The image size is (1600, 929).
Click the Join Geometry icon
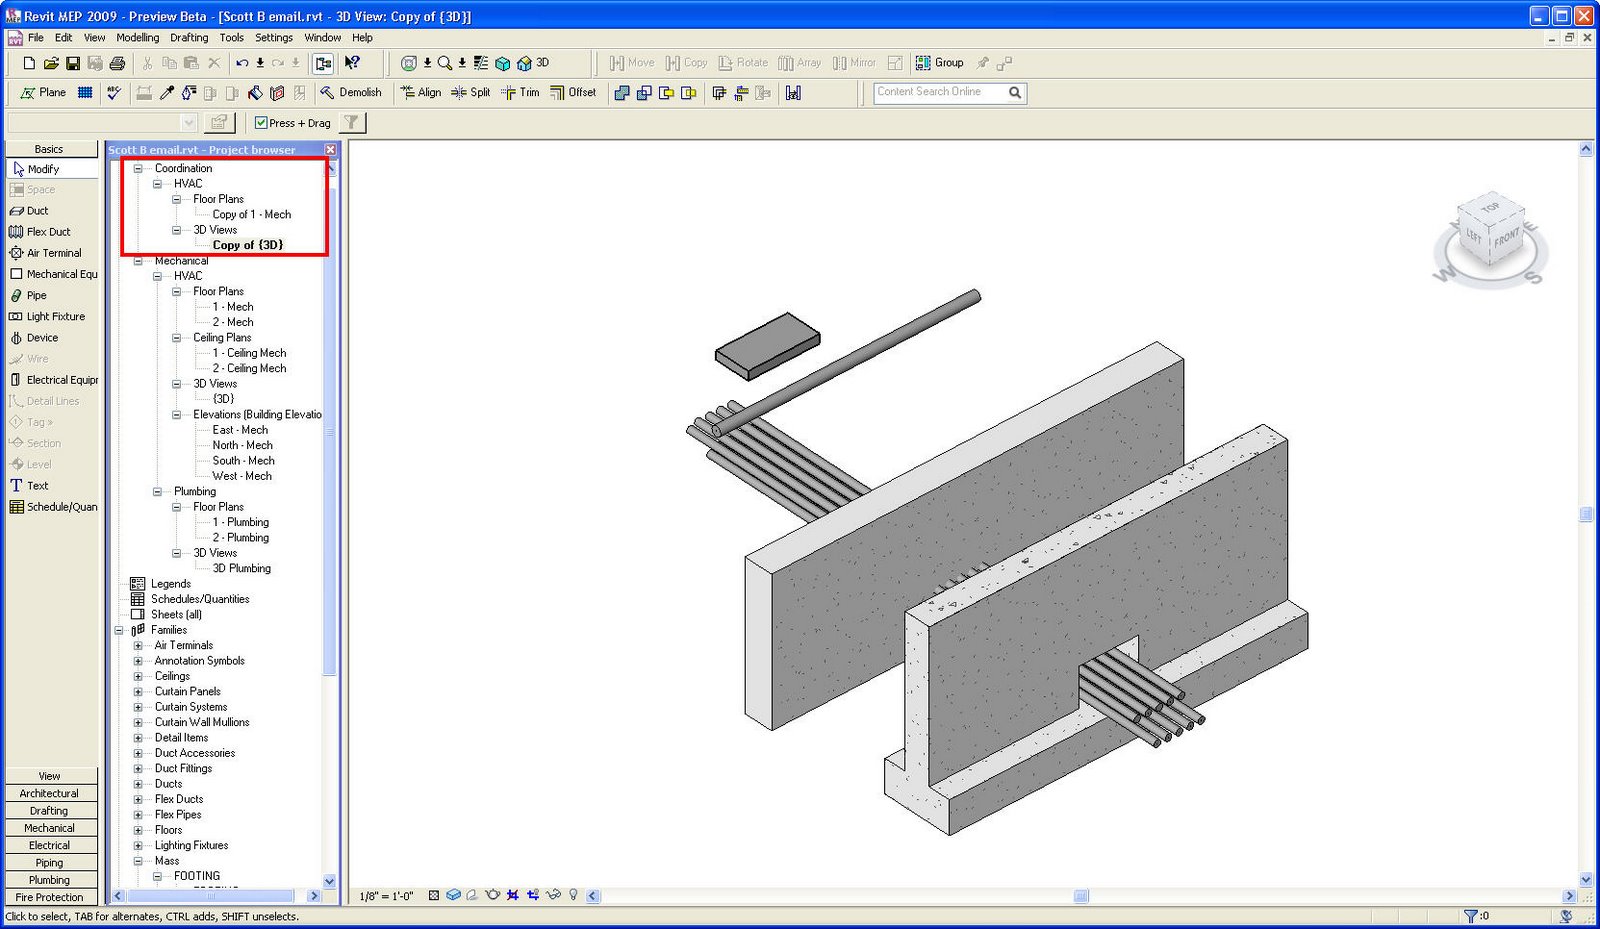(622, 93)
